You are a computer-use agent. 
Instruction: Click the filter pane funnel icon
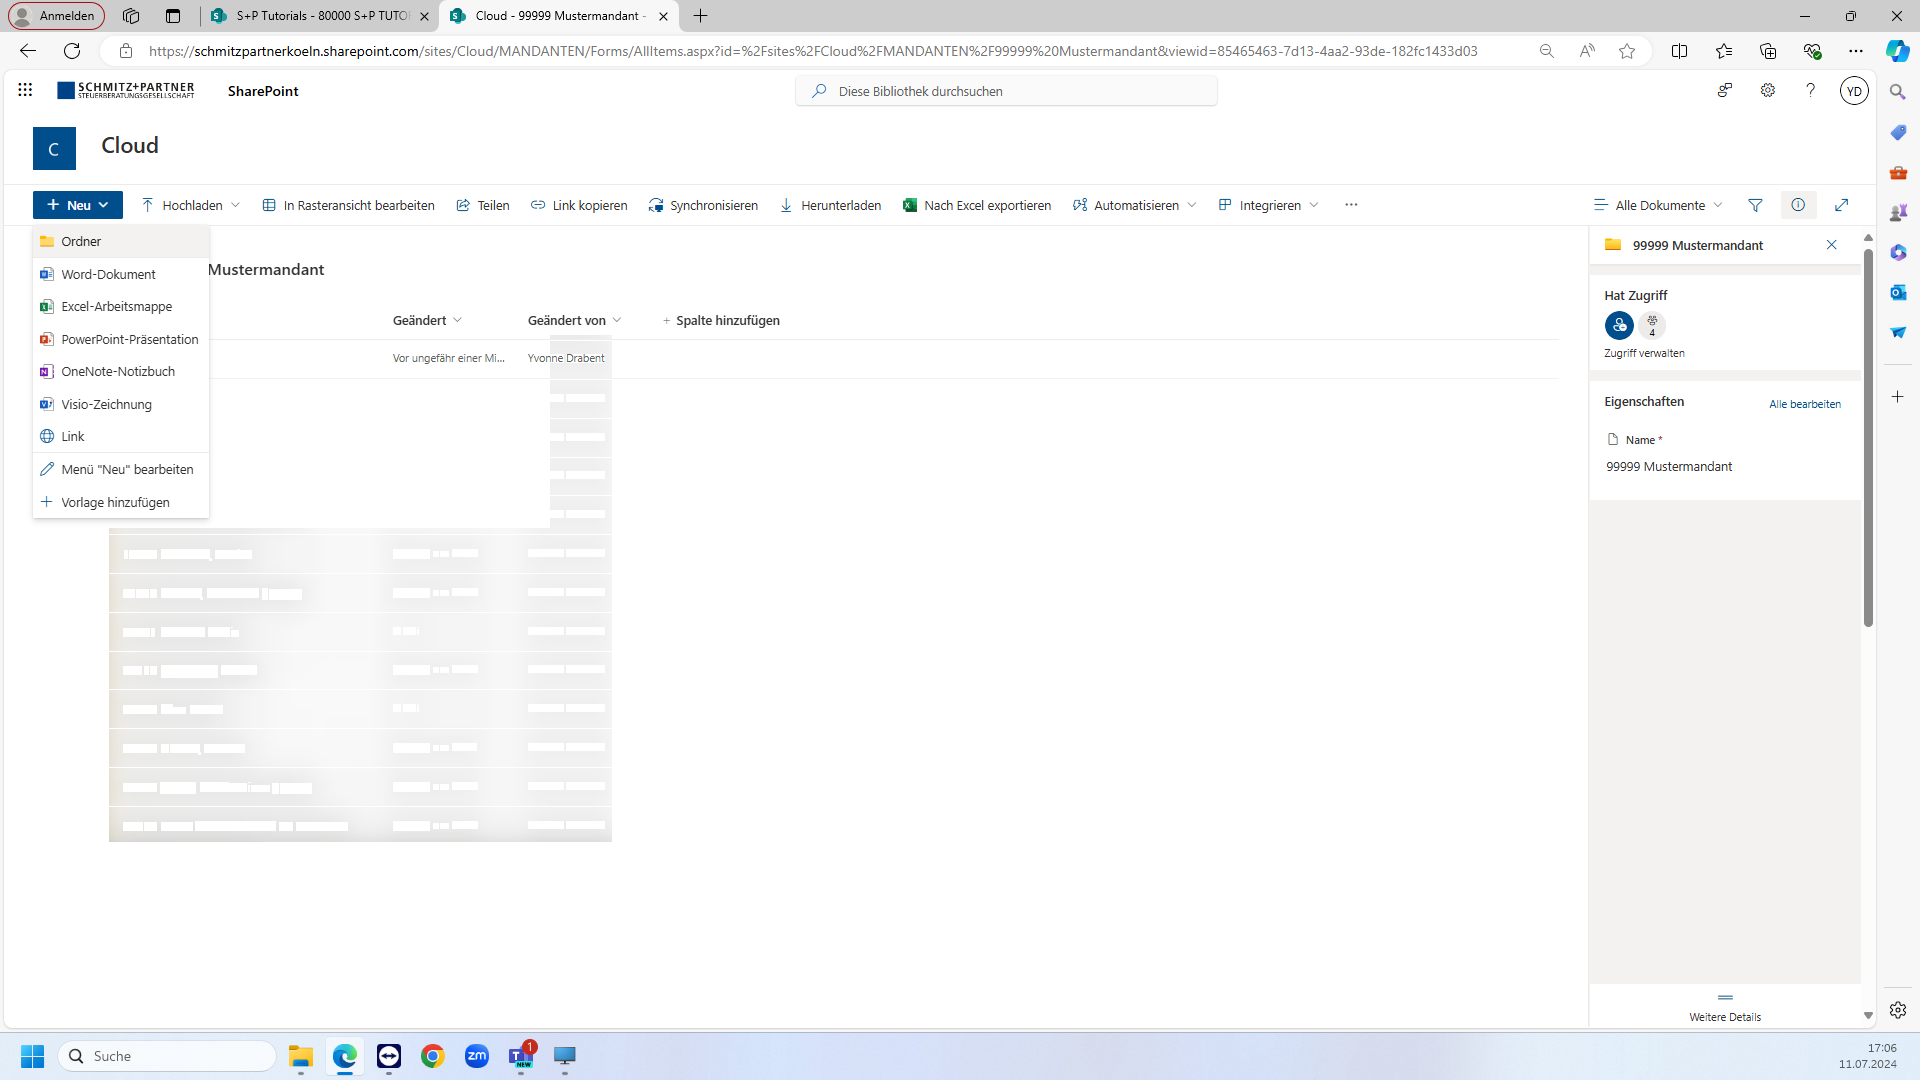[1755, 205]
